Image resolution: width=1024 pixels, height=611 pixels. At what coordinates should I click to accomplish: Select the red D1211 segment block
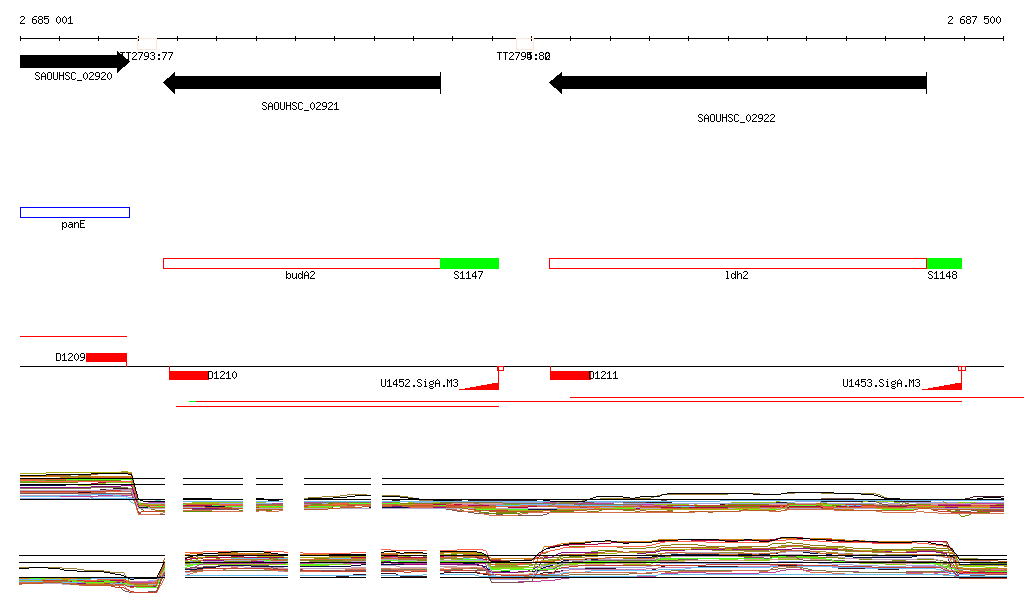(570, 375)
